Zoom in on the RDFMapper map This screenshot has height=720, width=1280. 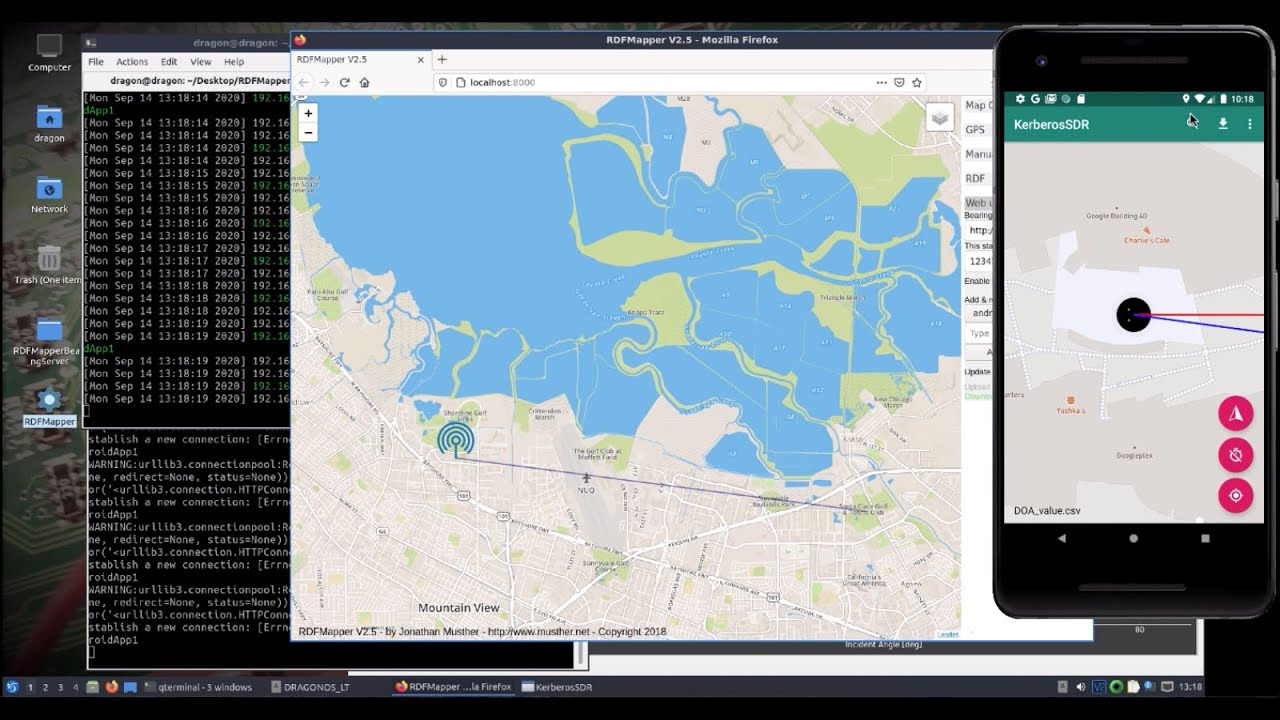point(308,114)
